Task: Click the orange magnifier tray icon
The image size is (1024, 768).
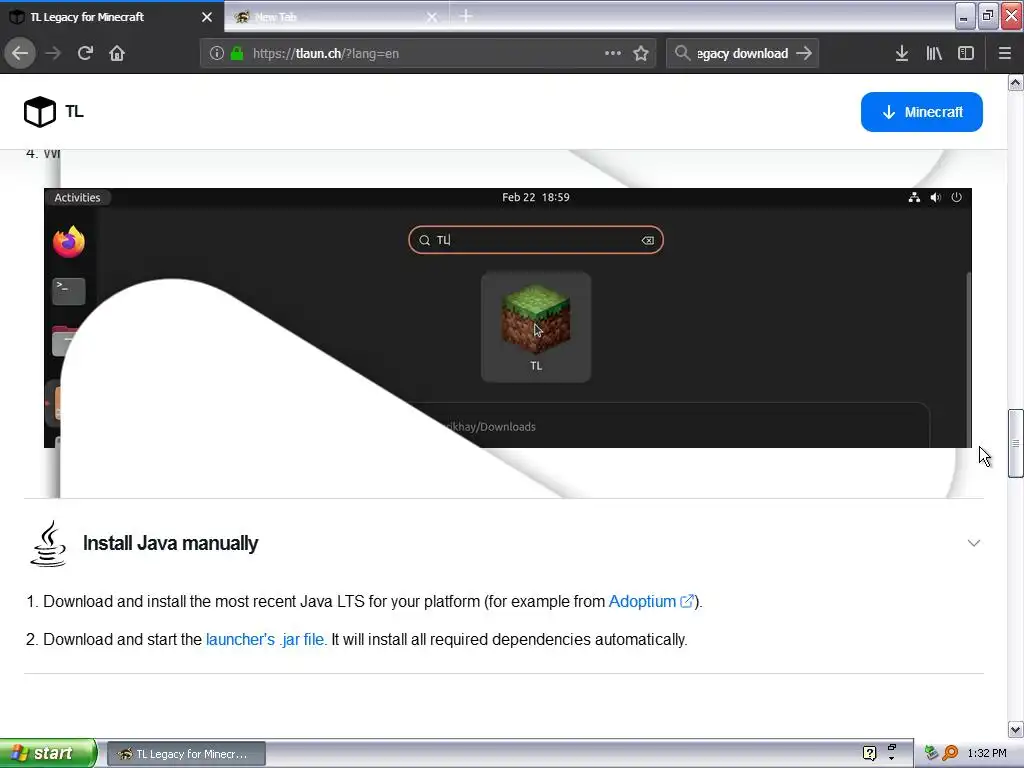Action: 950,754
